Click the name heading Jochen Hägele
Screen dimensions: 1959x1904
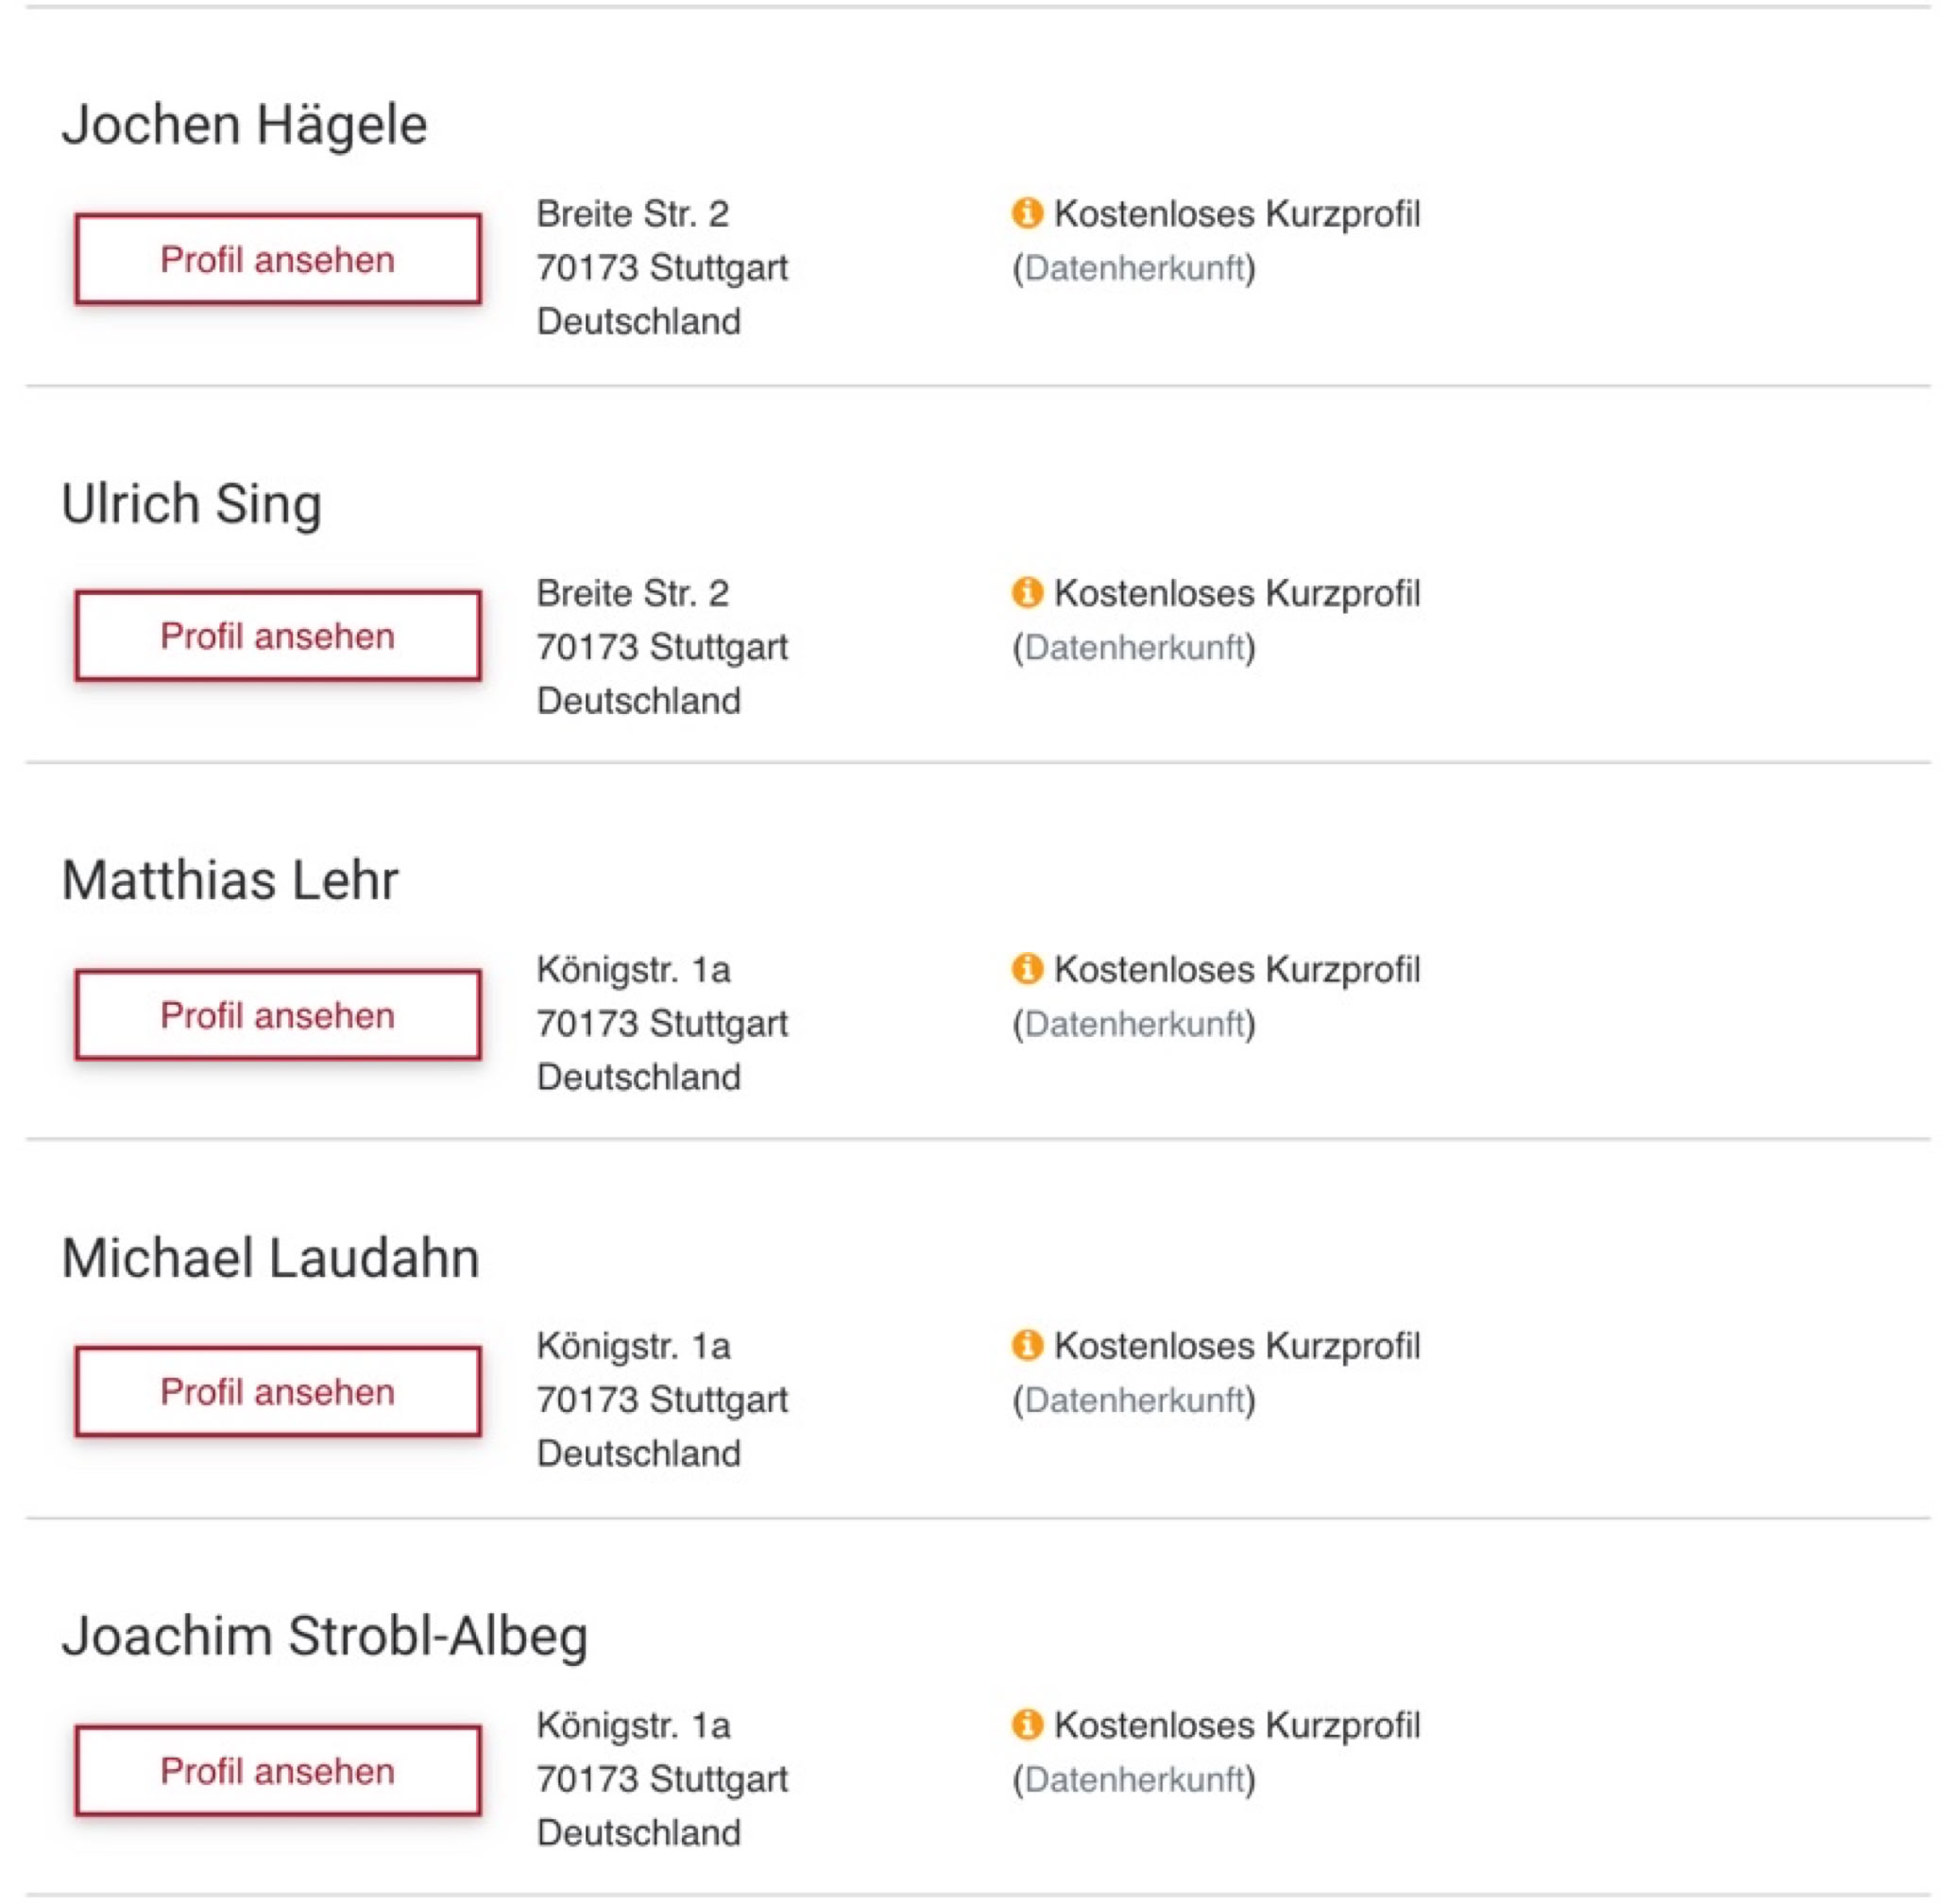(x=245, y=125)
